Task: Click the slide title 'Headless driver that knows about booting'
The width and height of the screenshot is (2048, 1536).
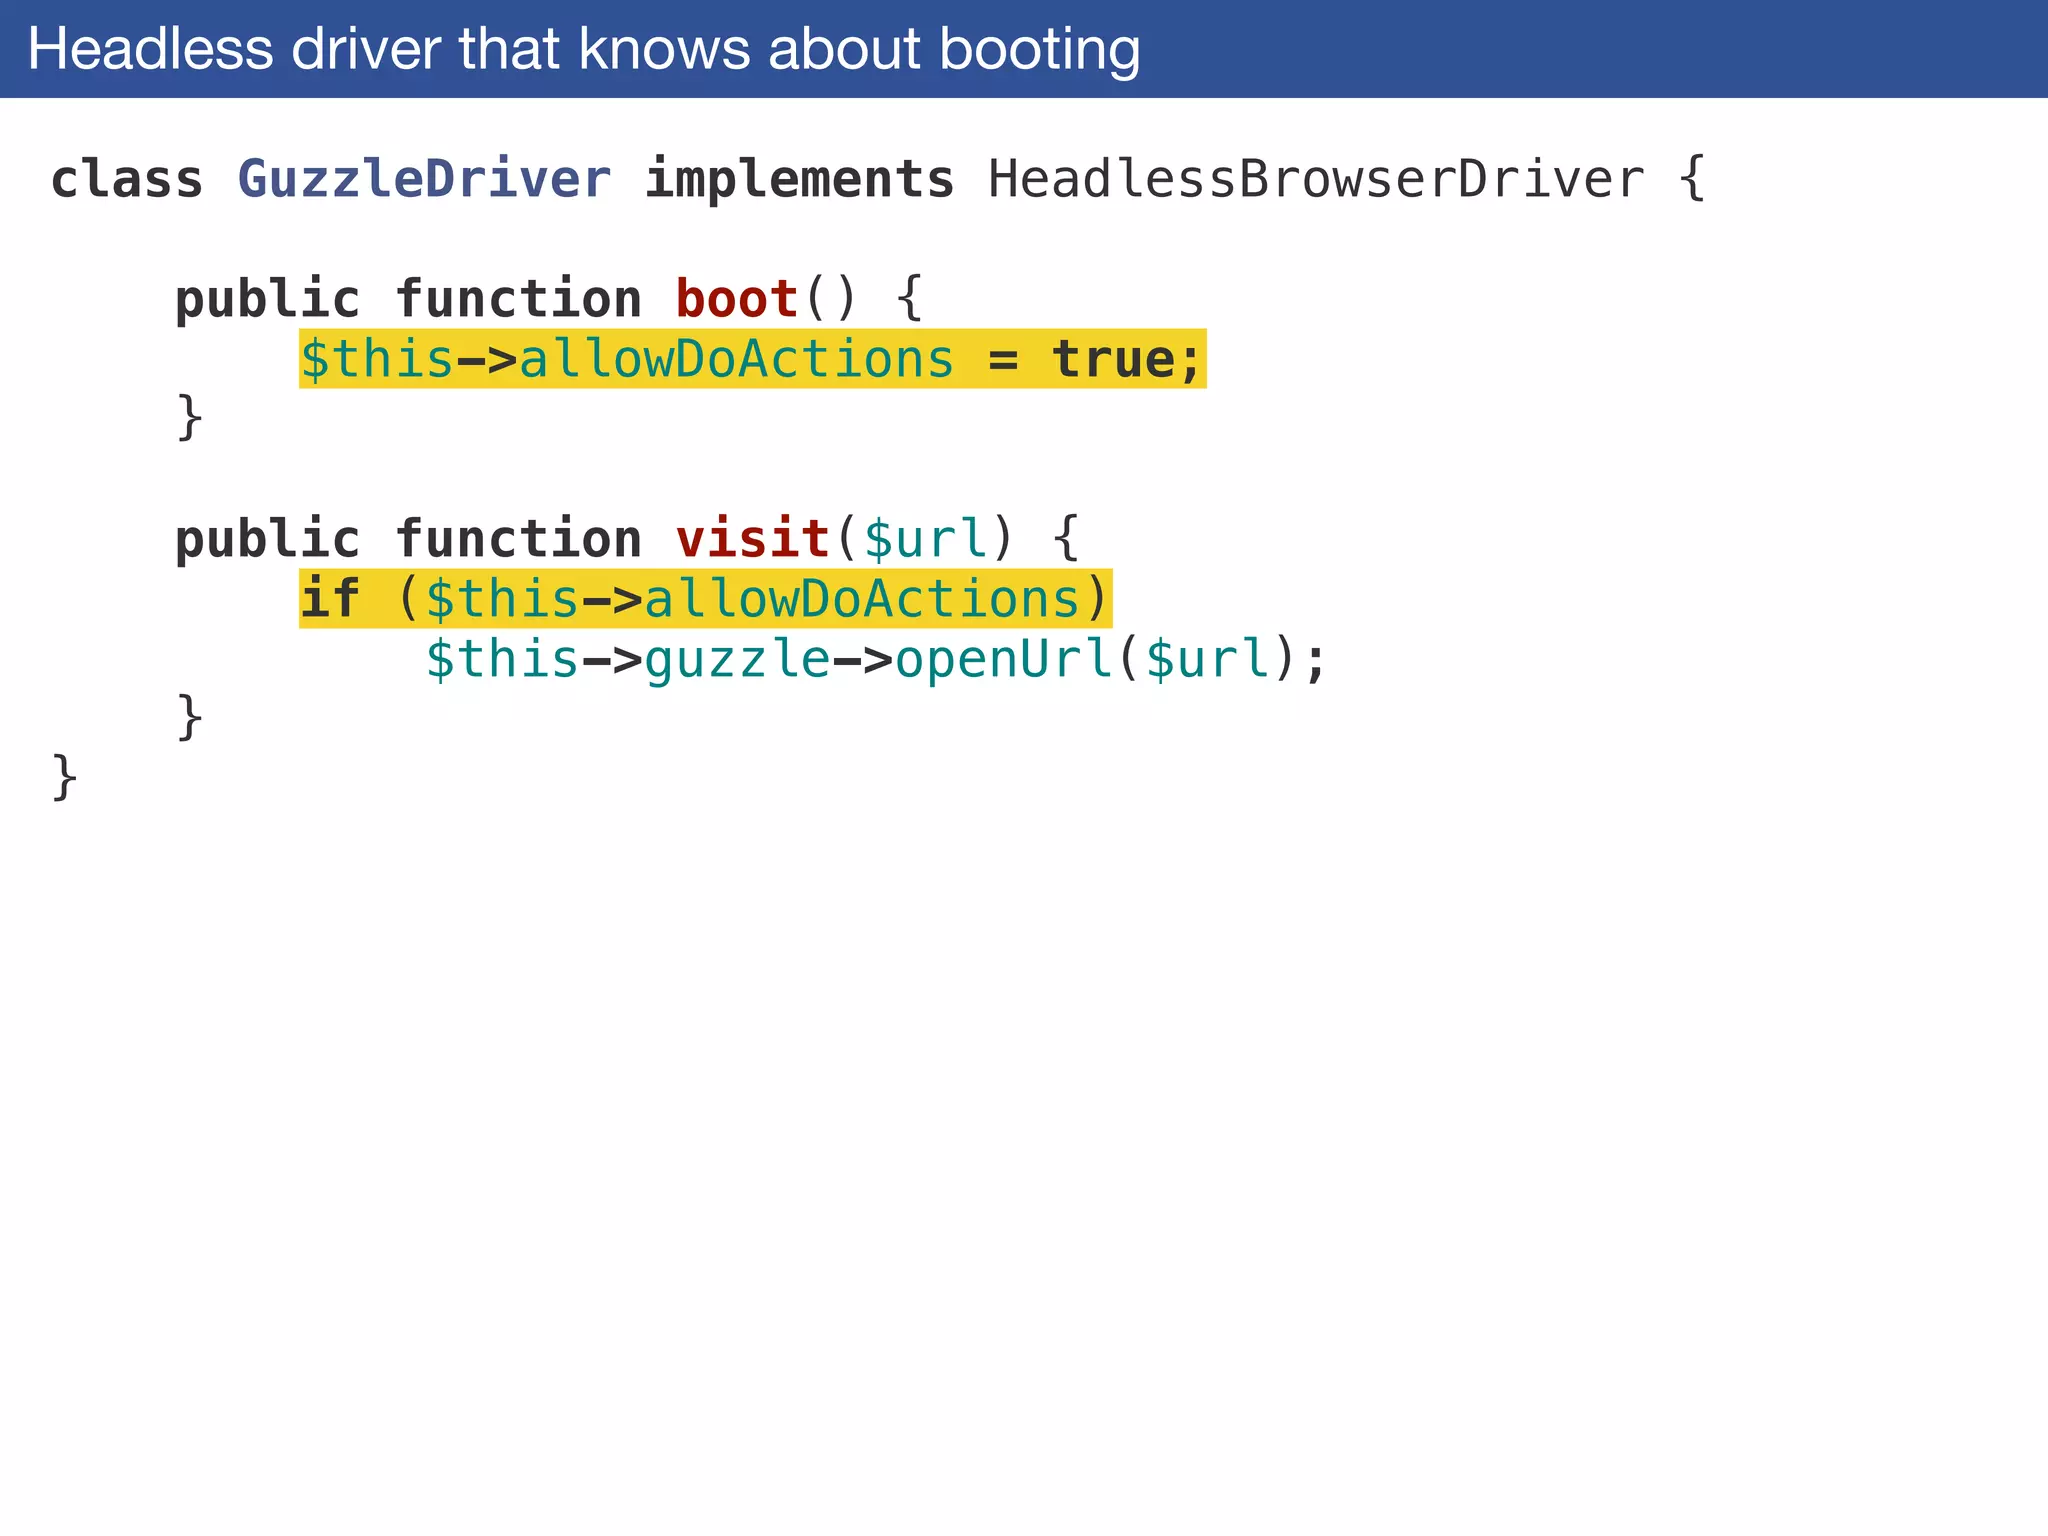Action: click(584, 50)
